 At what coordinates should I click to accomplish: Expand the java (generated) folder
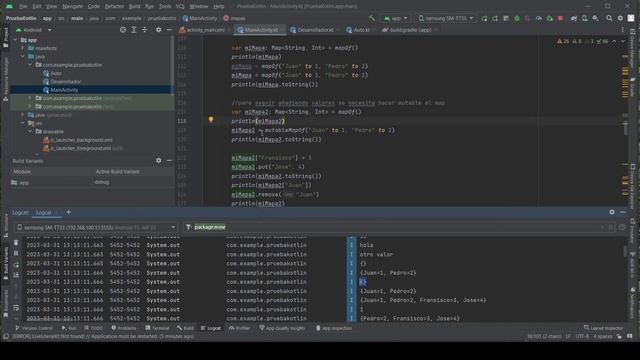click(23, 115)
